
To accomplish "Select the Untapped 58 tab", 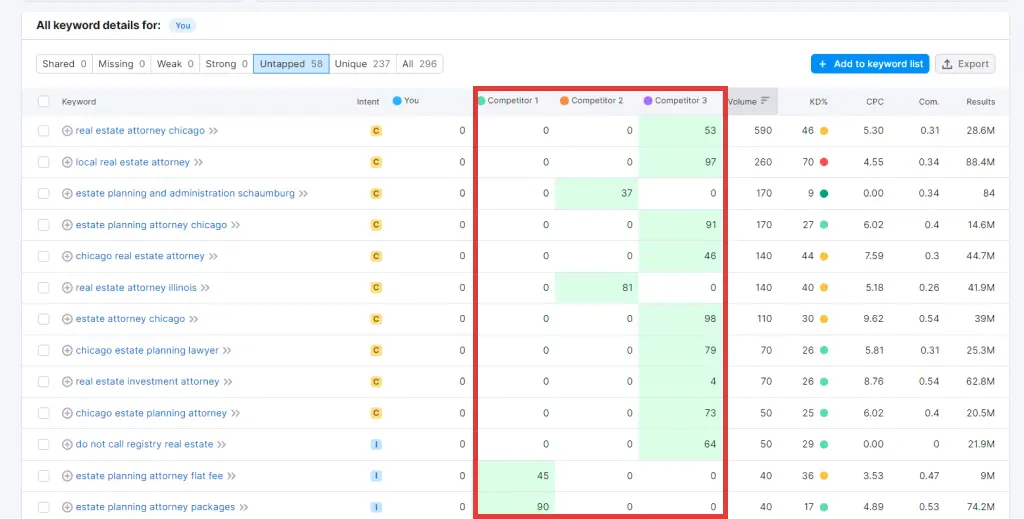I will [291, 64].
